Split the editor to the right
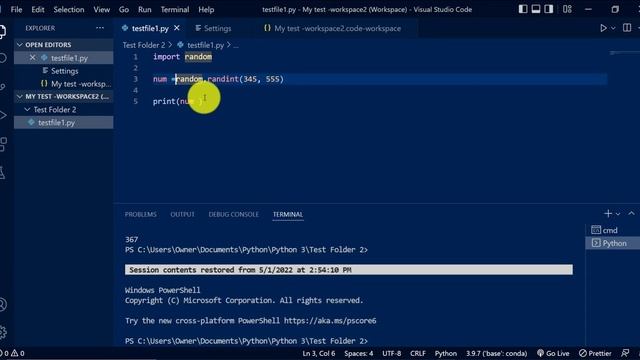Image resolution: width=640 pixels, height=360 pixels. click(x=627, y=28)
